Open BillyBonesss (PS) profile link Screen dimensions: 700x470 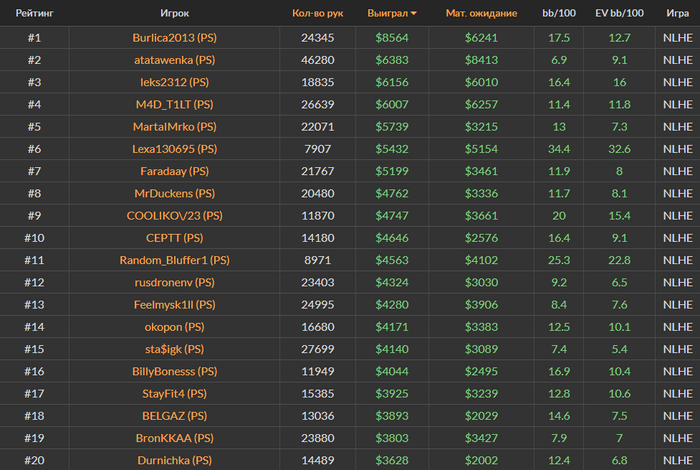pos(175,371)
